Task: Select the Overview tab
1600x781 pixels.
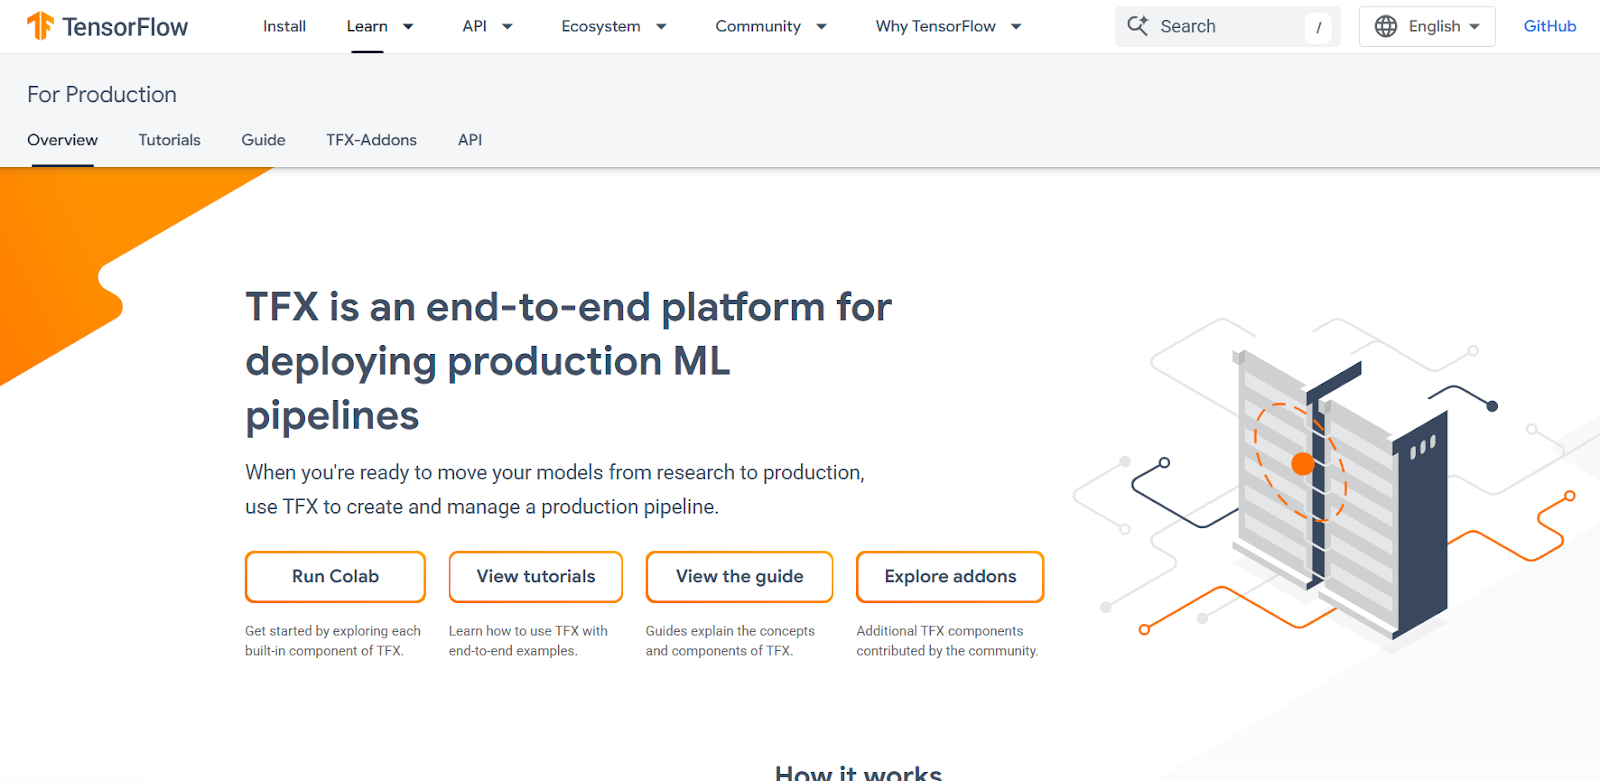Action: point(62,140)
